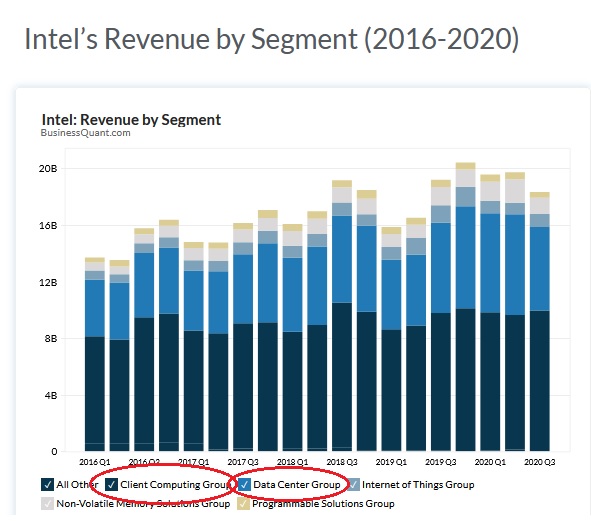Click the 'All Other' legend label
Image resolution: width=591 pixels, height=521 pixels.
click(x=77, y=485)
